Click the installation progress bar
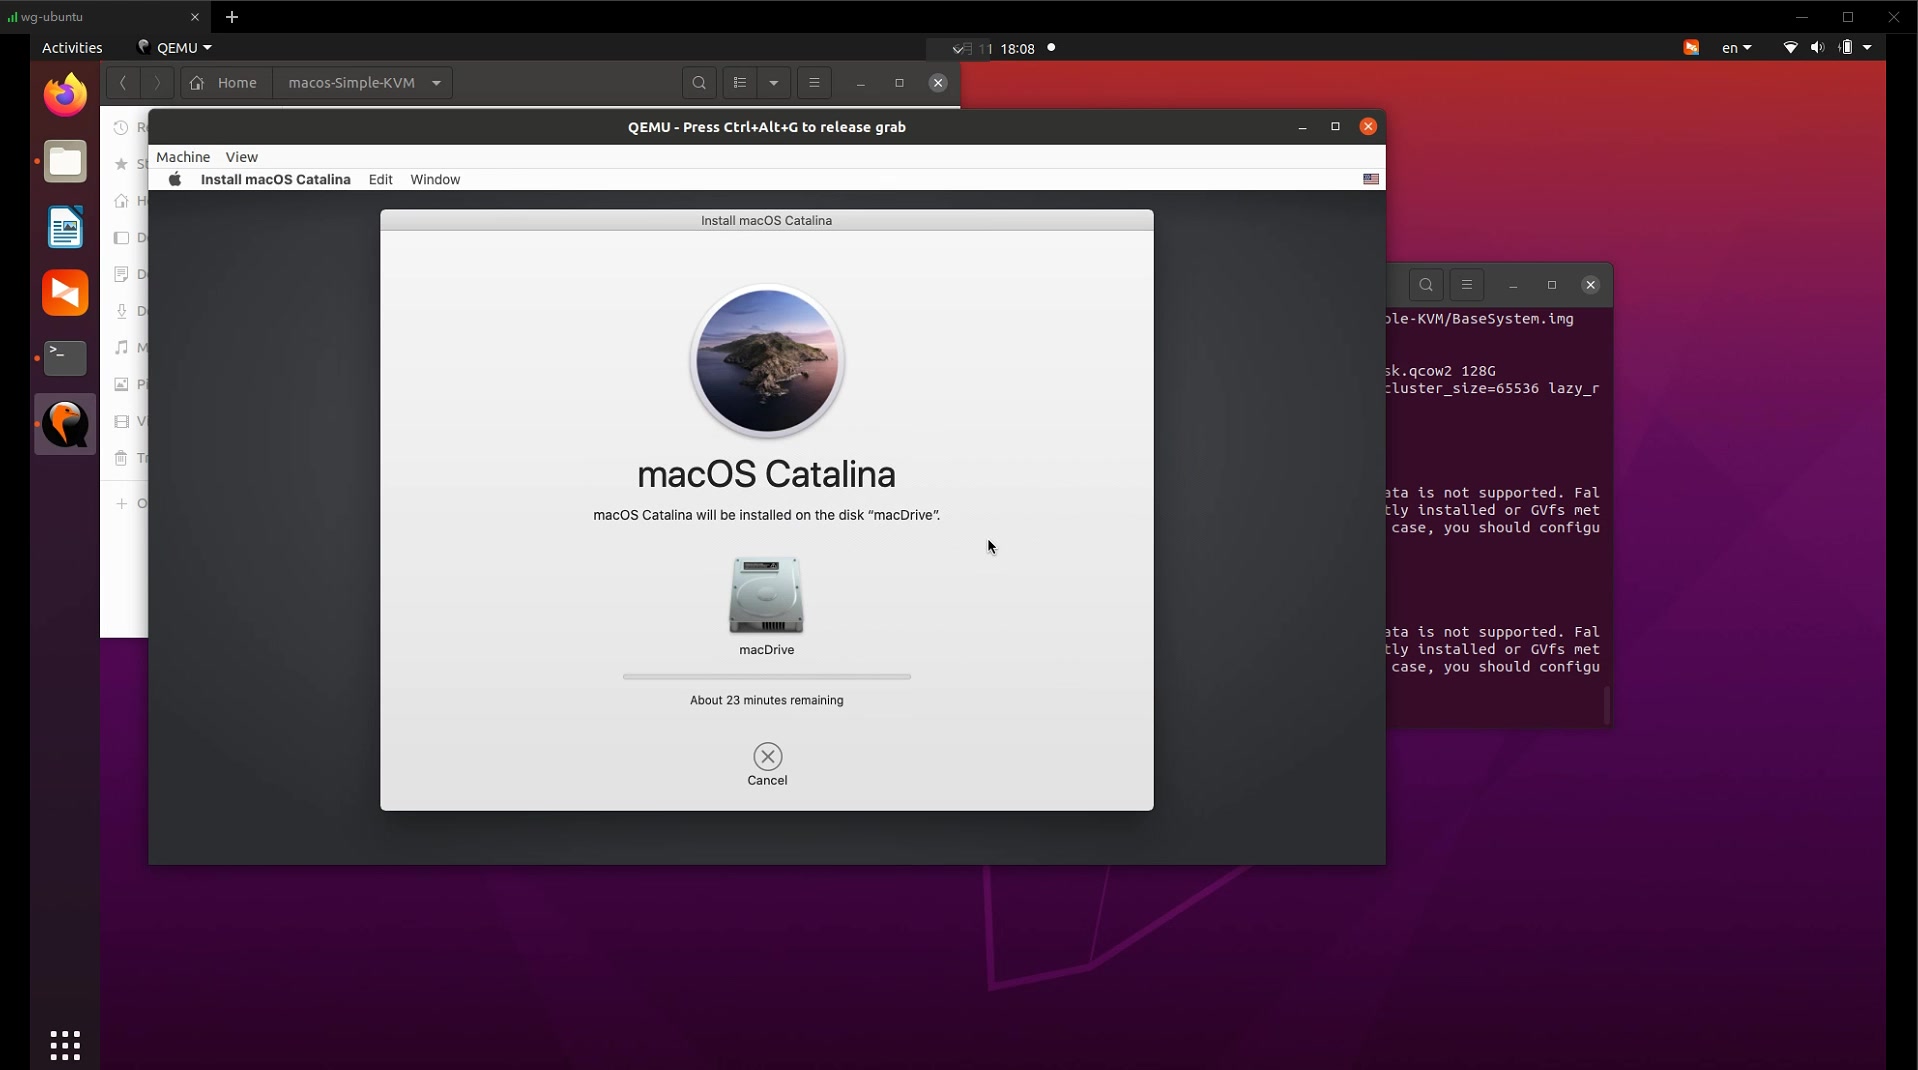 (x=767, y=677)
